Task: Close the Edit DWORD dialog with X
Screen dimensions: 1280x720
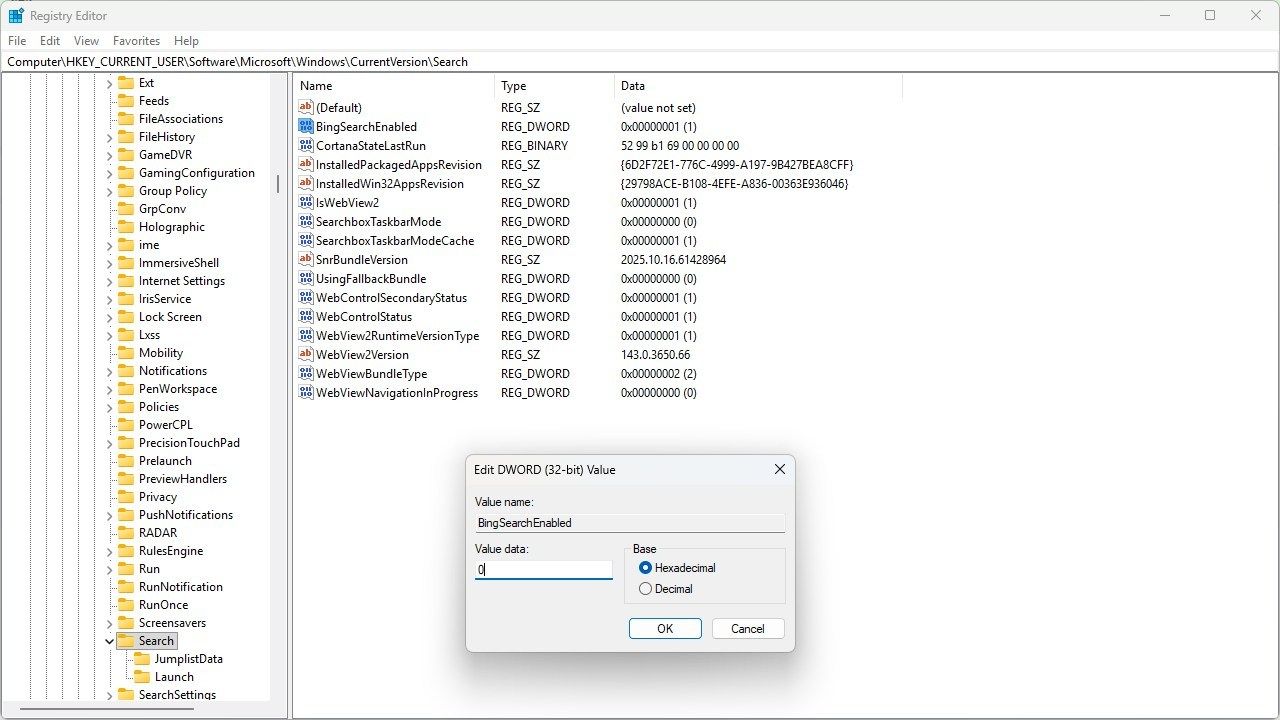Action: [780, 469]
